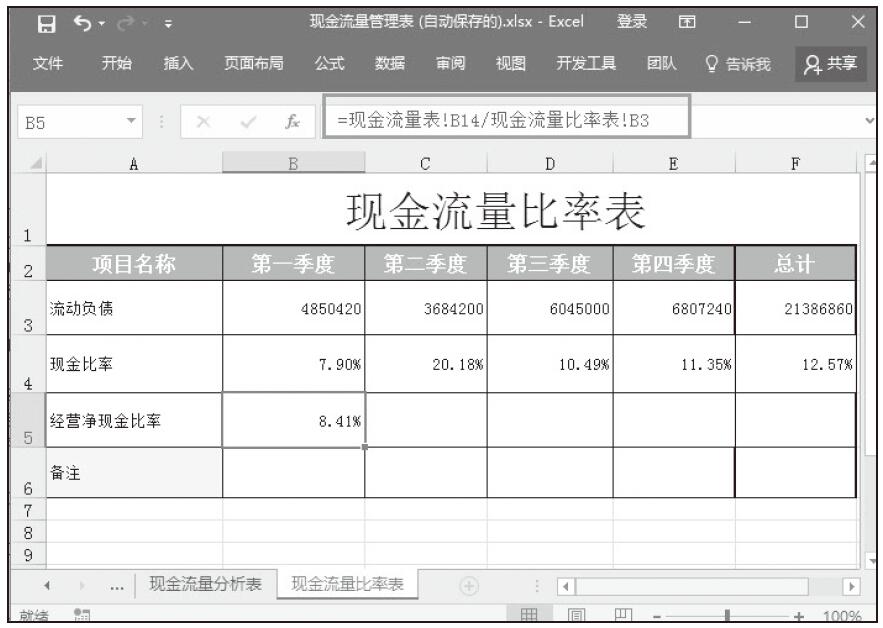Switch to Page Layout view

tap(577, 617)
